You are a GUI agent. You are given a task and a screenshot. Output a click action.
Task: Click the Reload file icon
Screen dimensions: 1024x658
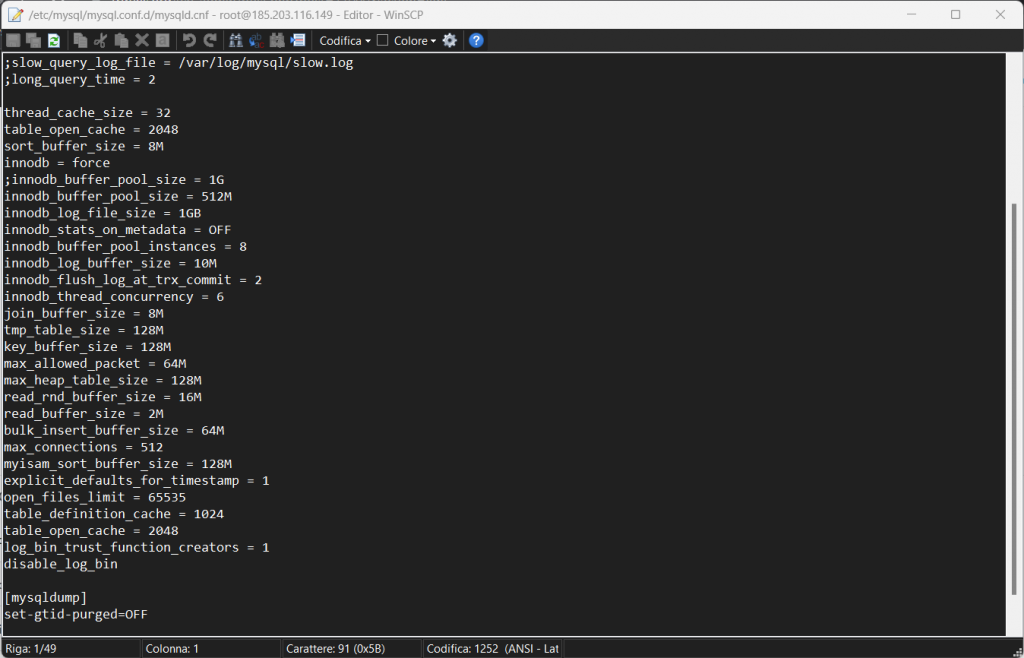54,41
